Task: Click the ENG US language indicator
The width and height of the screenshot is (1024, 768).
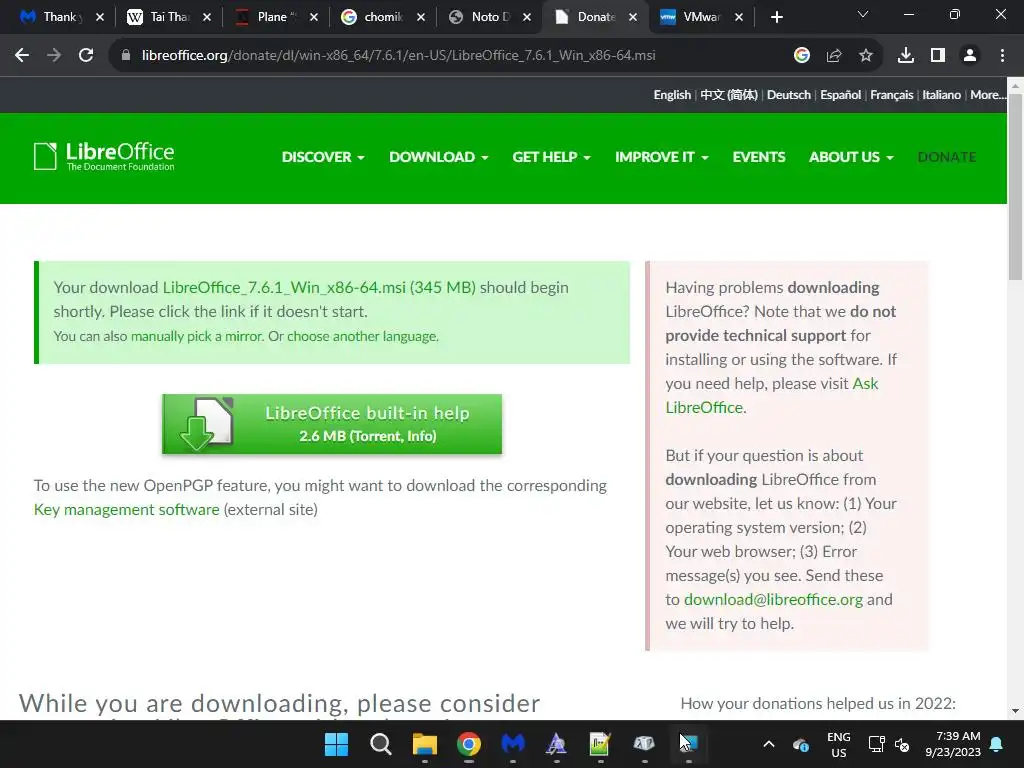Action: (x=839, y=744)
